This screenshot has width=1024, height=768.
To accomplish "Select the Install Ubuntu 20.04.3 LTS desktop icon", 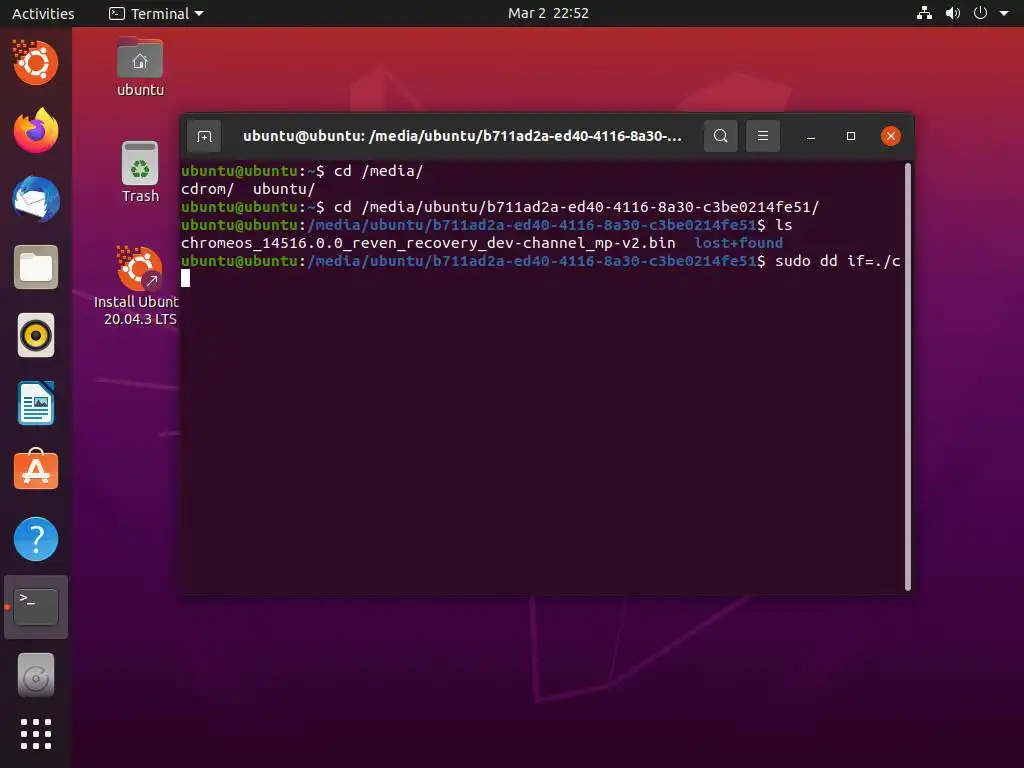I will [137, 285].
